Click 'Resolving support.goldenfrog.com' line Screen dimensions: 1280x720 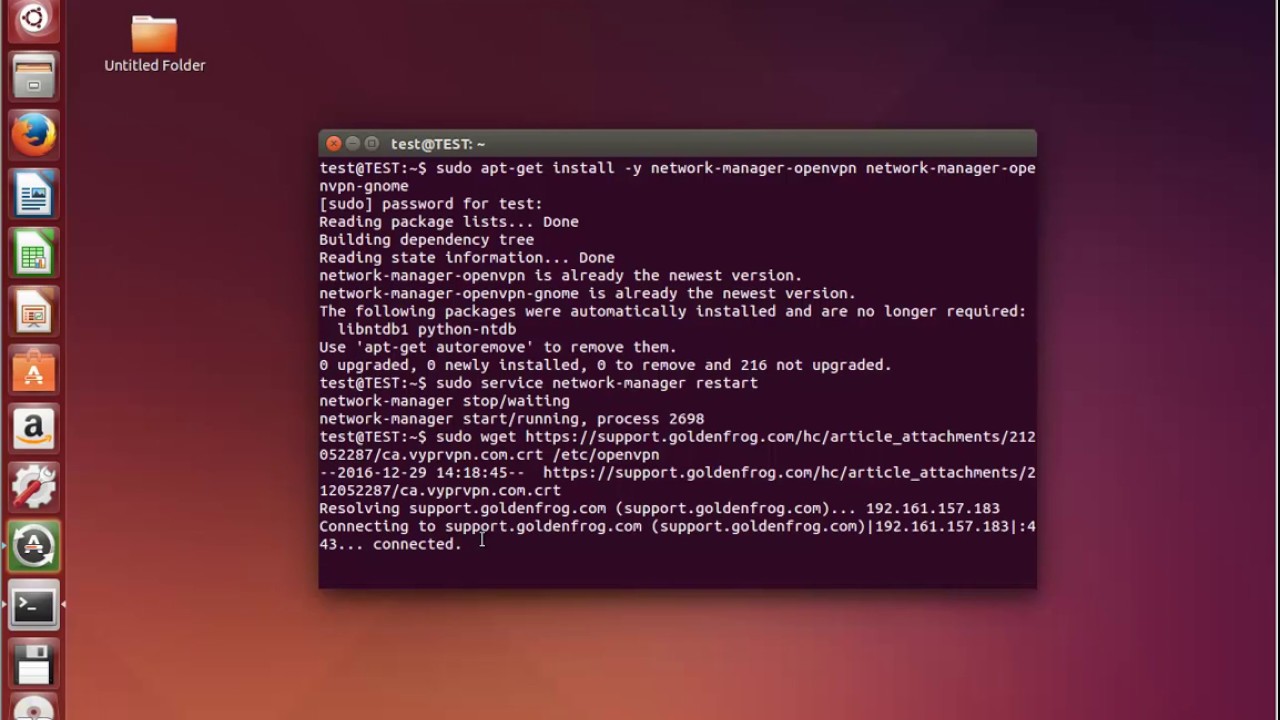coord(659,508)
